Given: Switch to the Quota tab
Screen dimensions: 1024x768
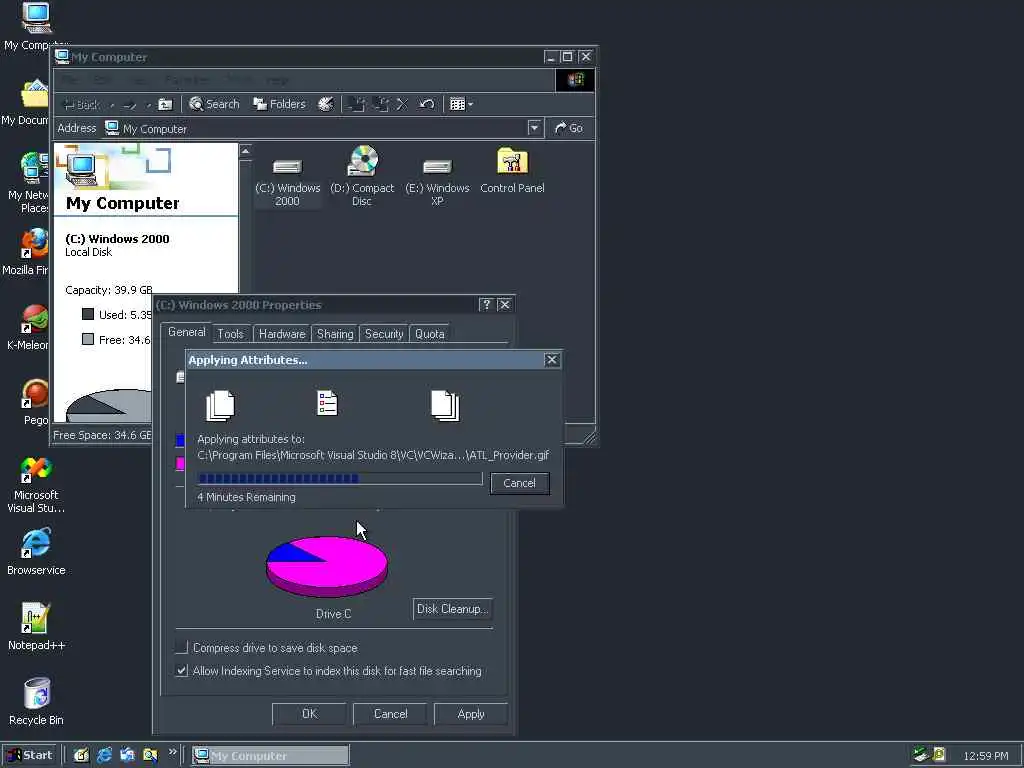Looking at the screenshot, I should [430, 334].
